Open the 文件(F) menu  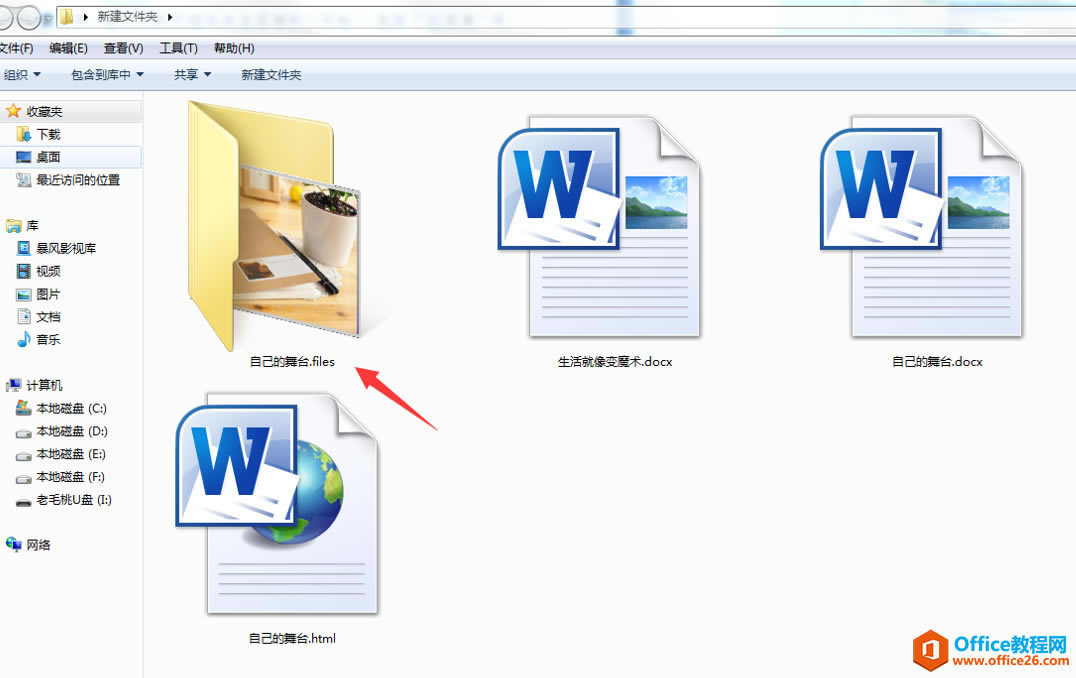point(16,48)
